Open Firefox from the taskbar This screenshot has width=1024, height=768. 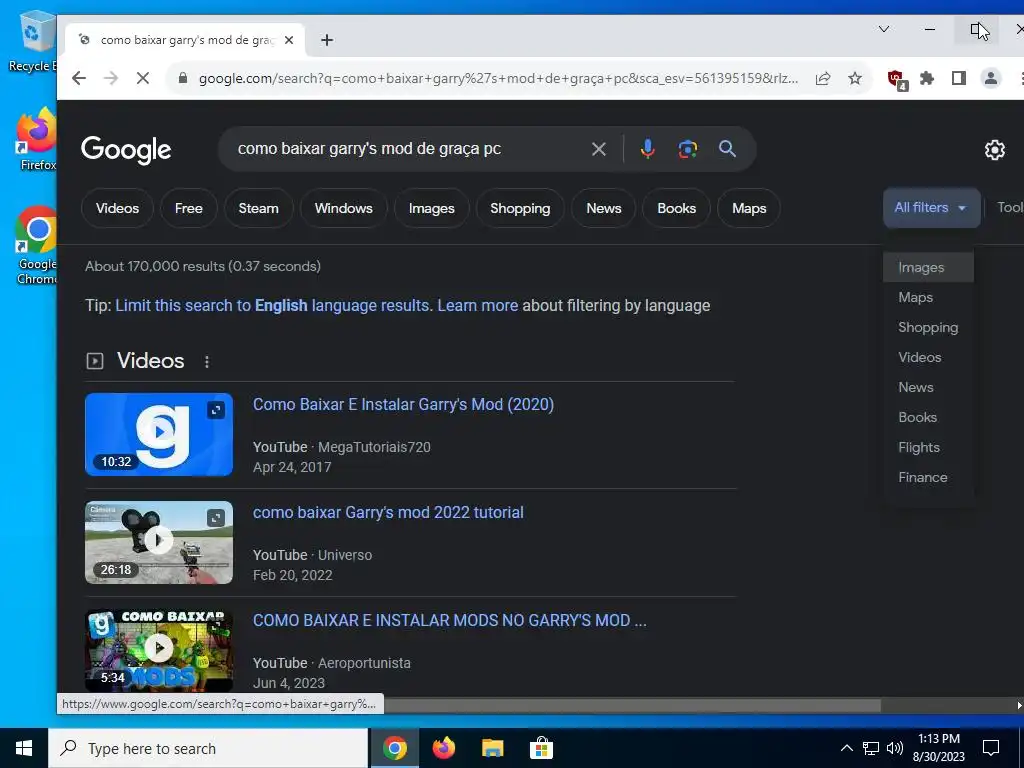point(444,748)
